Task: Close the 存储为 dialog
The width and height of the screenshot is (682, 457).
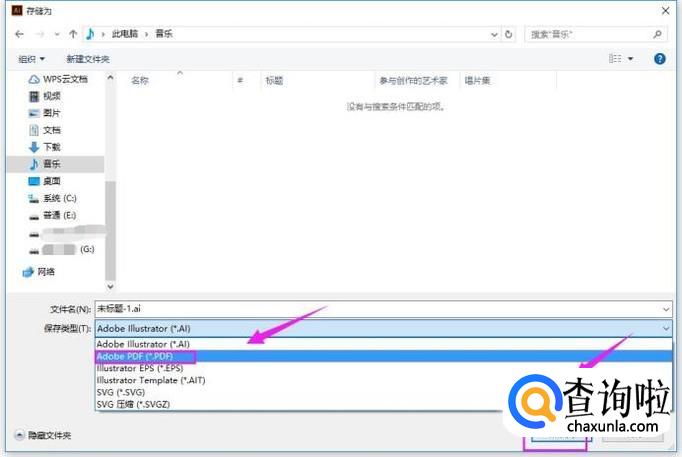Action: (x=665, y=11)
